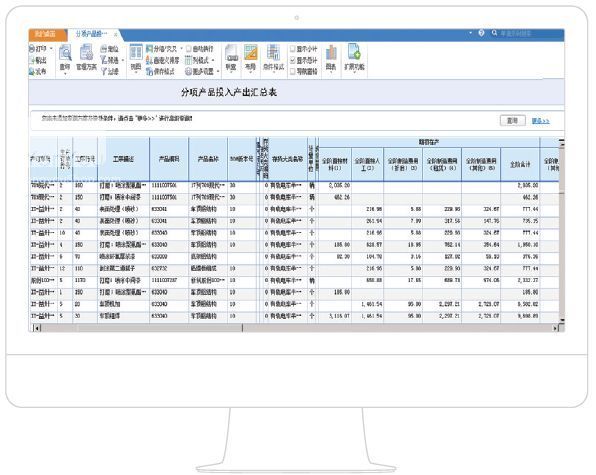
Task: Click the Layout ruler icon
Action: 250,52
